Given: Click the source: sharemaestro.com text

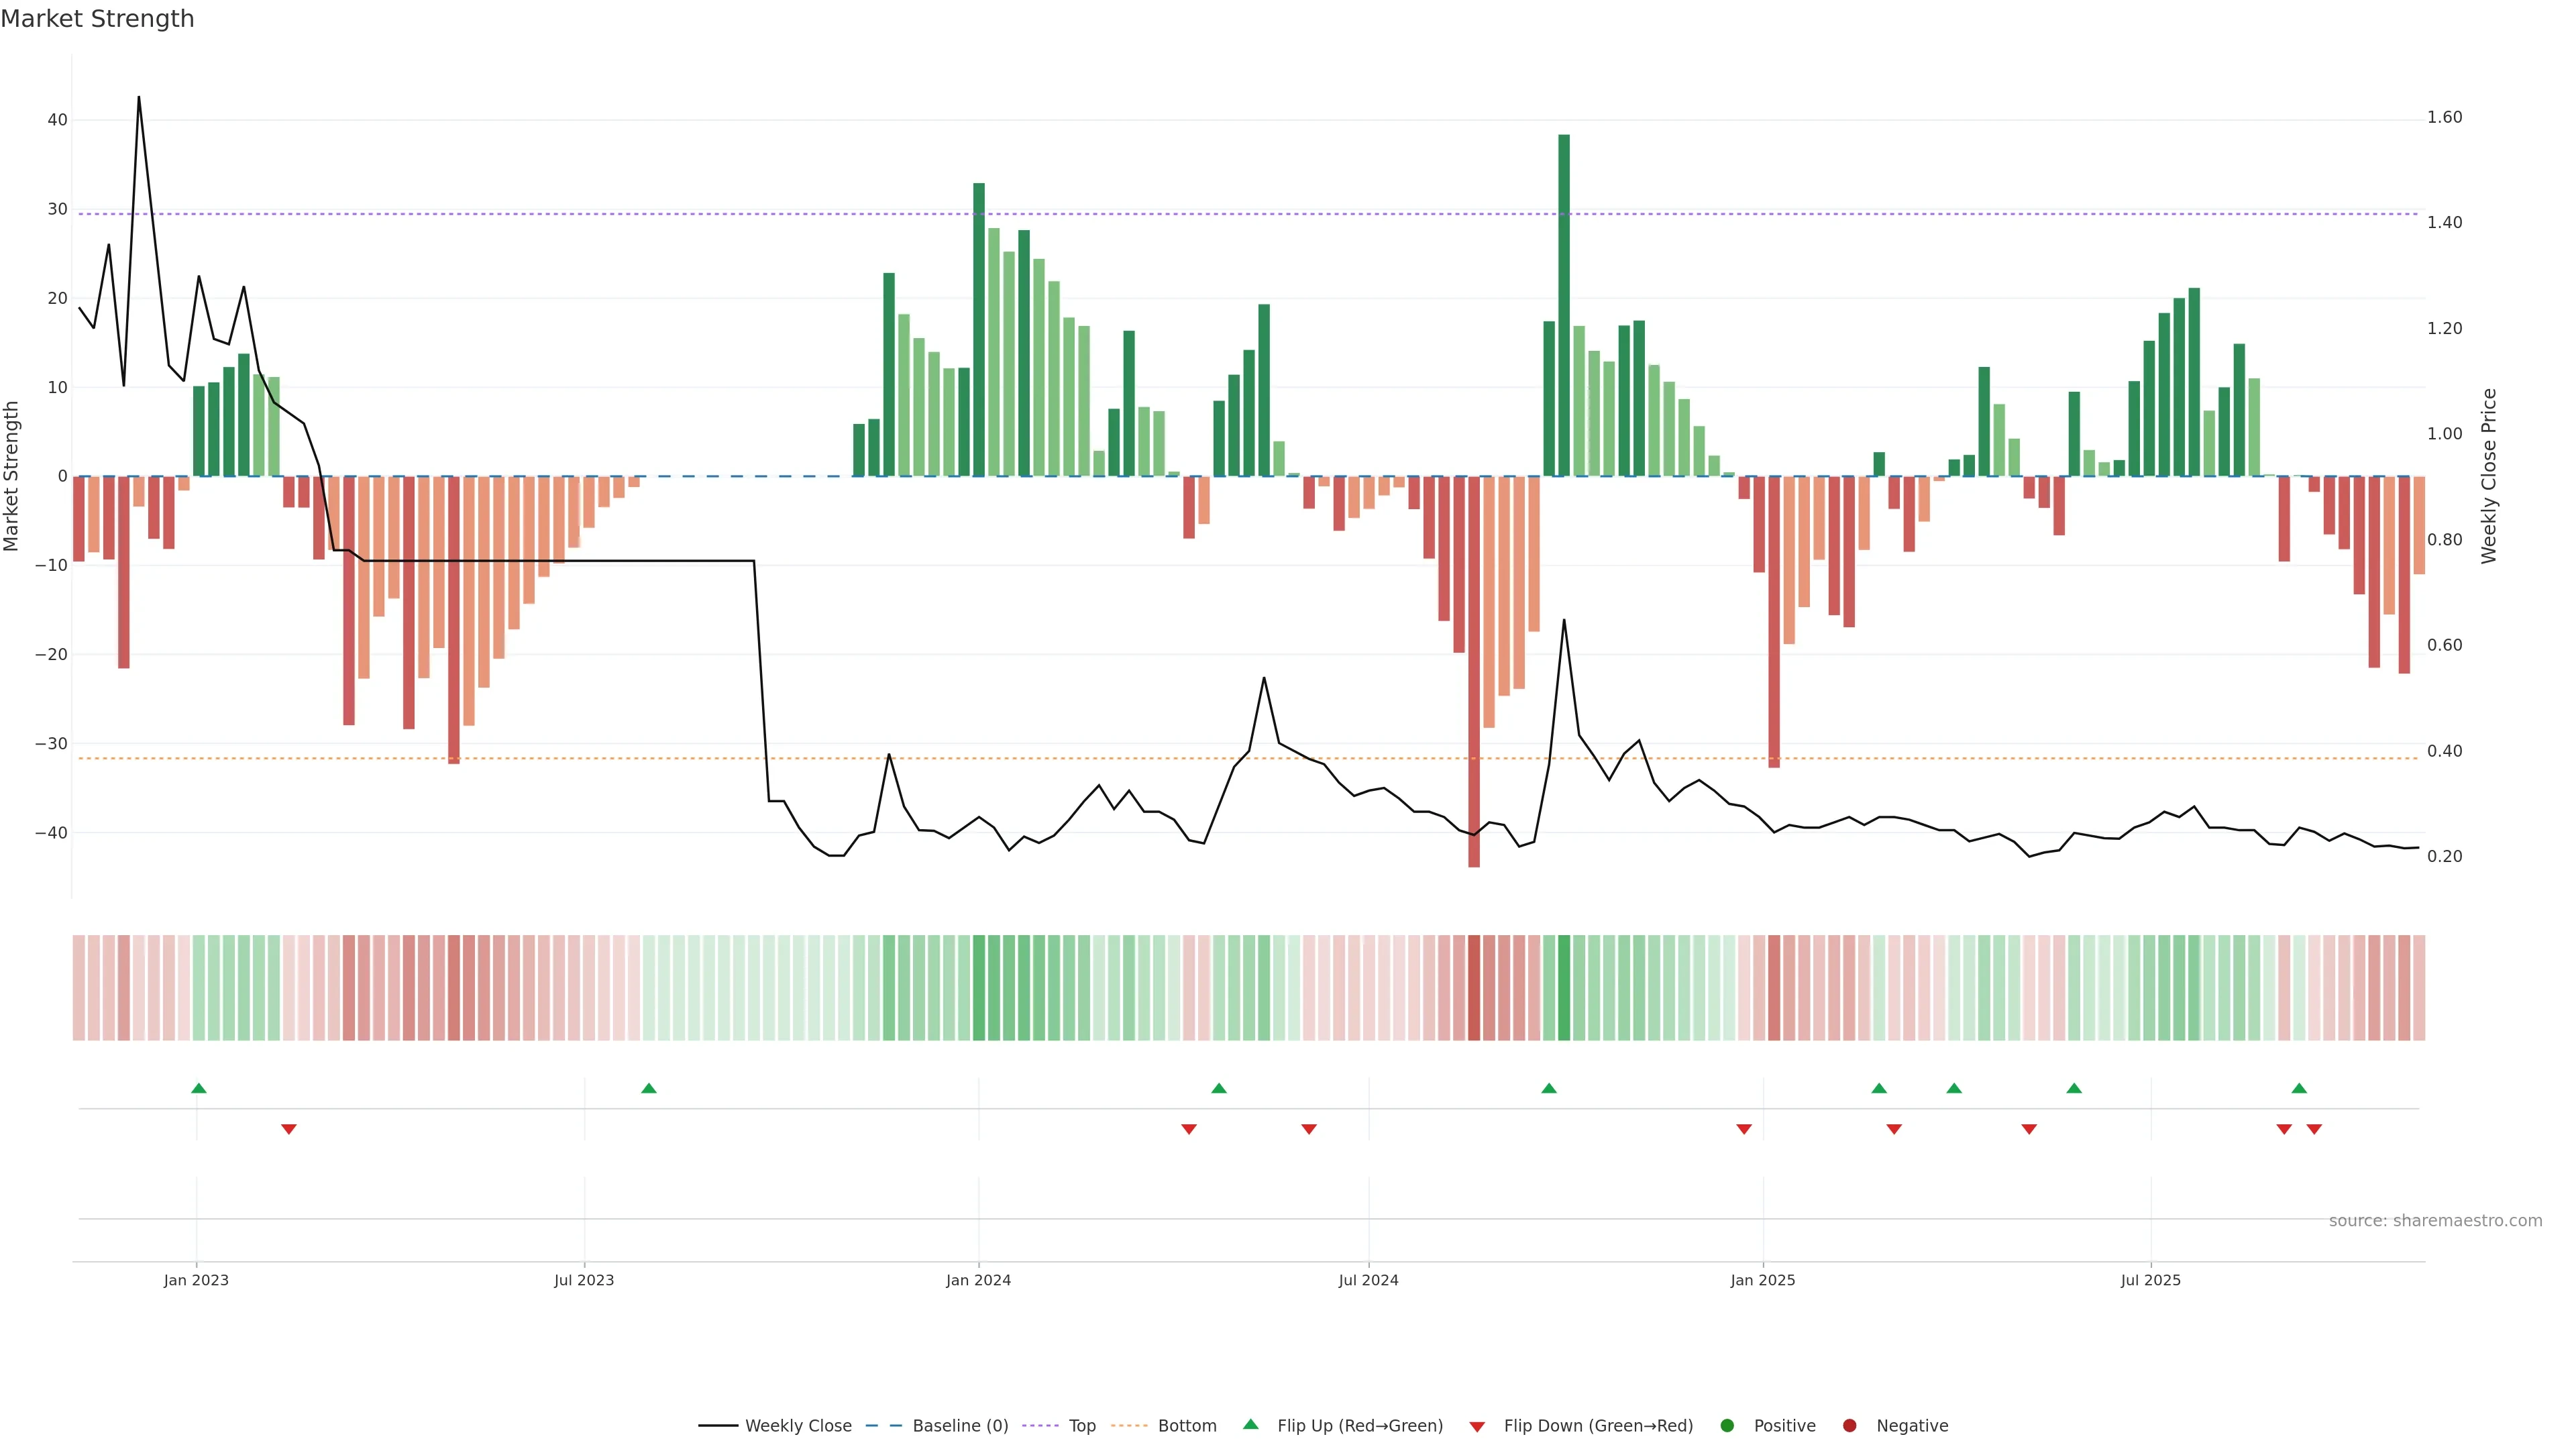Looking at the screenshot, I should (2435, 1221).
